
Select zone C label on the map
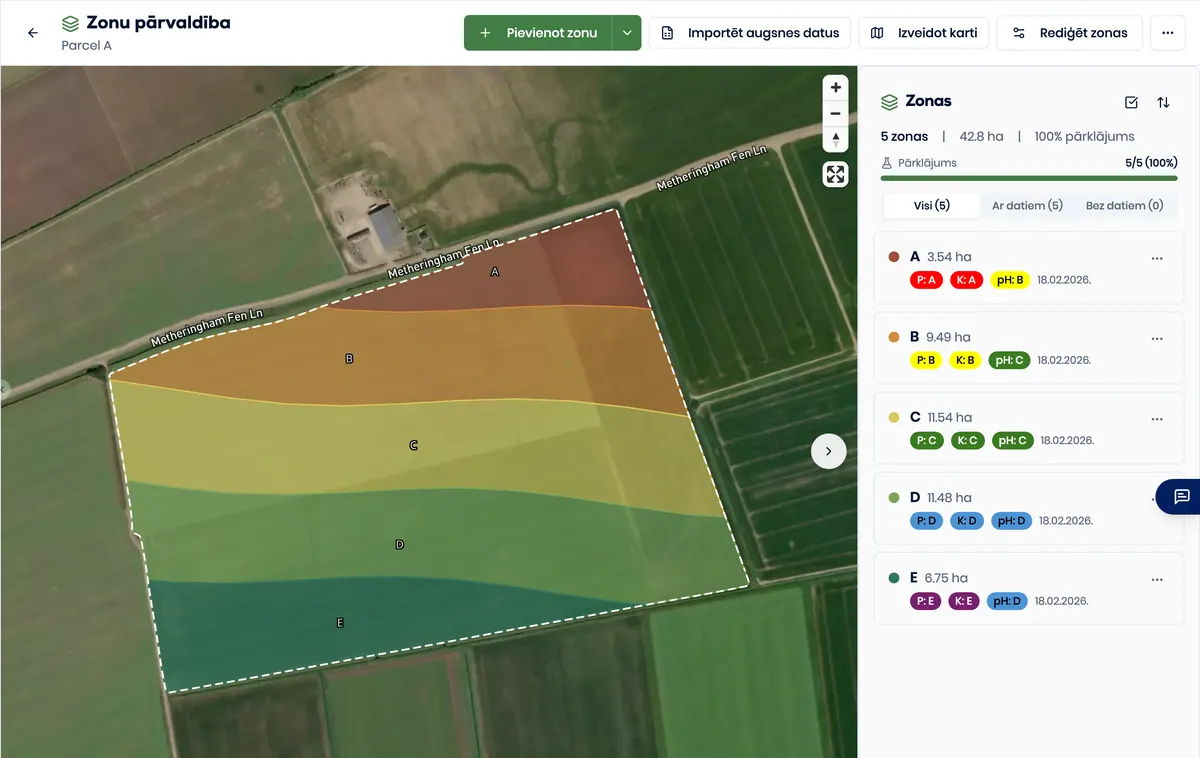pos(413,445)
